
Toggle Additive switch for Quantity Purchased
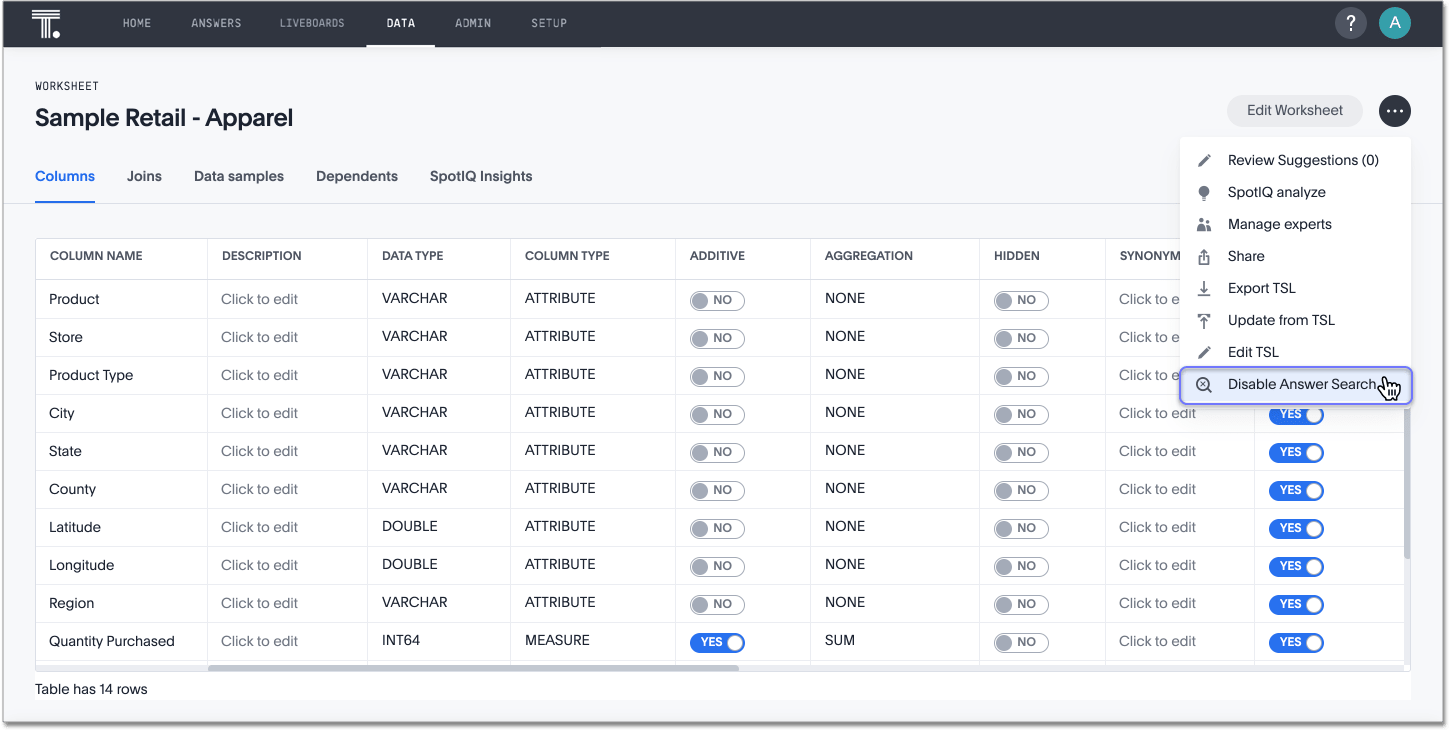[x=717, y=642]
